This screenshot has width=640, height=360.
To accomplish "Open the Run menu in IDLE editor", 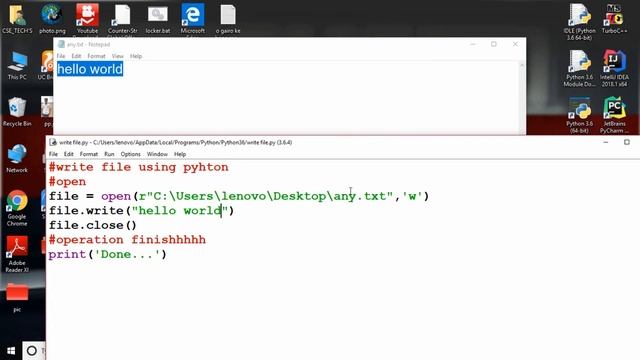I will pos(109,154).
